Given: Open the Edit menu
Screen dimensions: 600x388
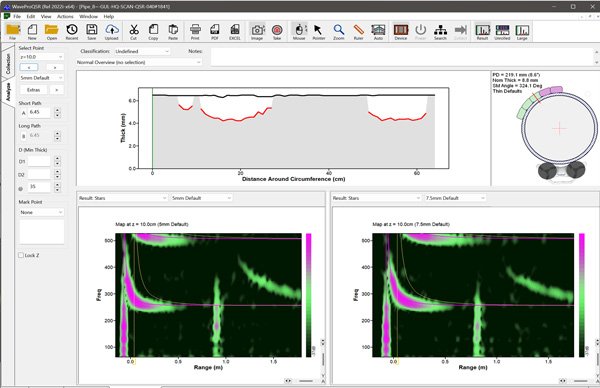Looking at the screenshot, I should pyautogui.click(x=31, y=16).
